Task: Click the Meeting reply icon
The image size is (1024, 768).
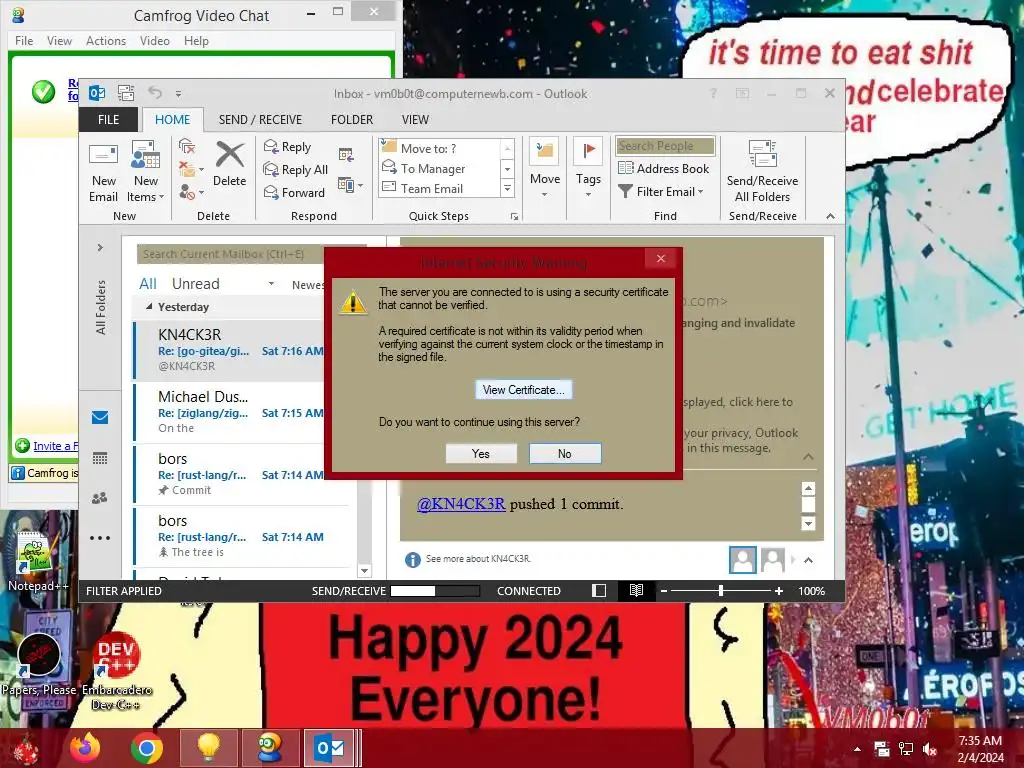Action: (346, 155)
